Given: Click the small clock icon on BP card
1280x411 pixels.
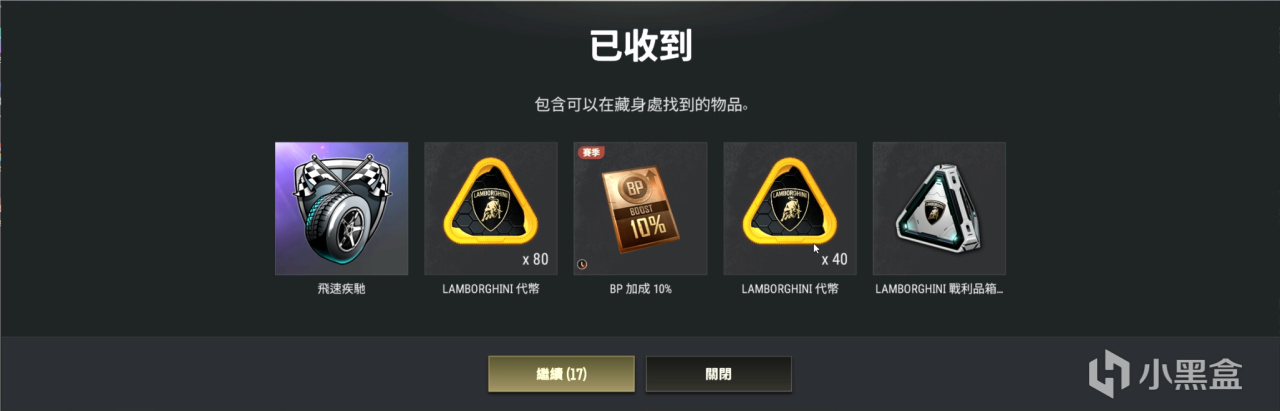Looking at the screenshot, I should [x=583, y=265].
